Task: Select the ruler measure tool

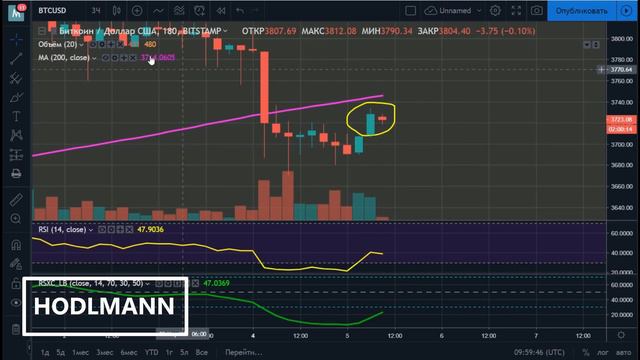Action: coord(16,200)
